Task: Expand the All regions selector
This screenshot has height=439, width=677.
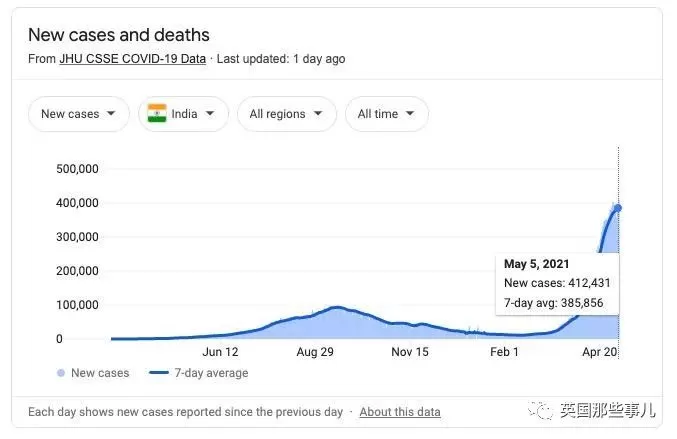Action: [x=287, y=114]
